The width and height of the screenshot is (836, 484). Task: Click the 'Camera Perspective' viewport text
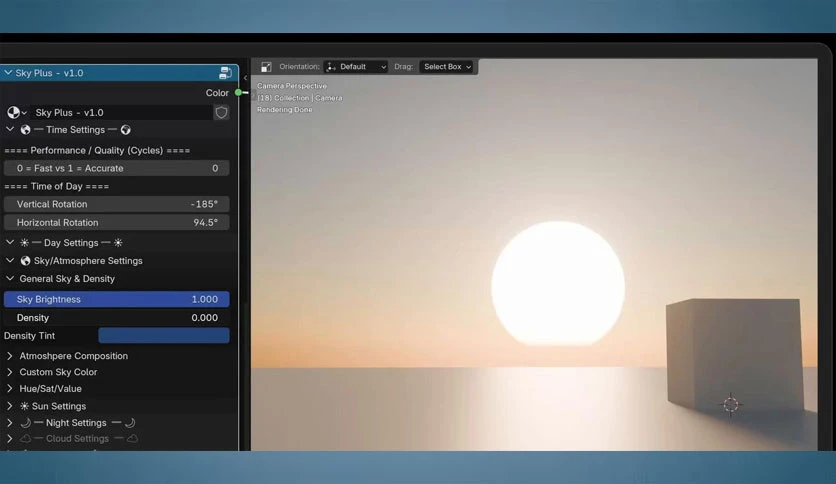pos(292,86)
